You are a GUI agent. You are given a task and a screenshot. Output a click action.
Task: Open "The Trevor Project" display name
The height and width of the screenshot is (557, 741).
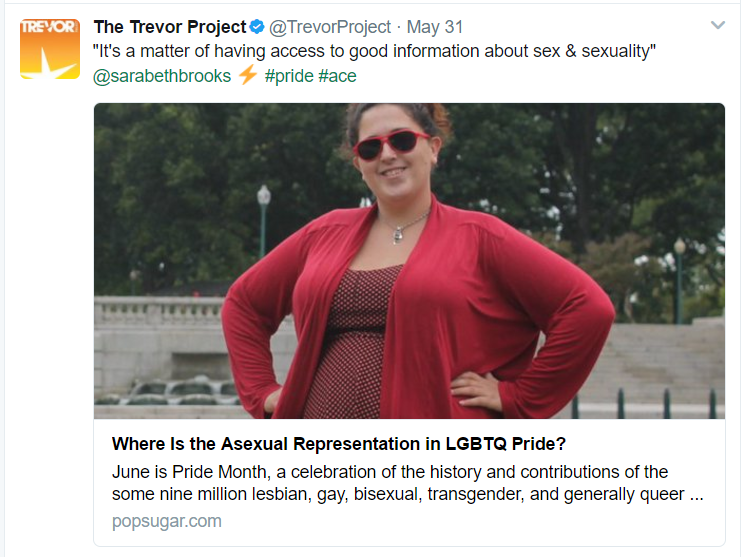click(x=169, y=27)
